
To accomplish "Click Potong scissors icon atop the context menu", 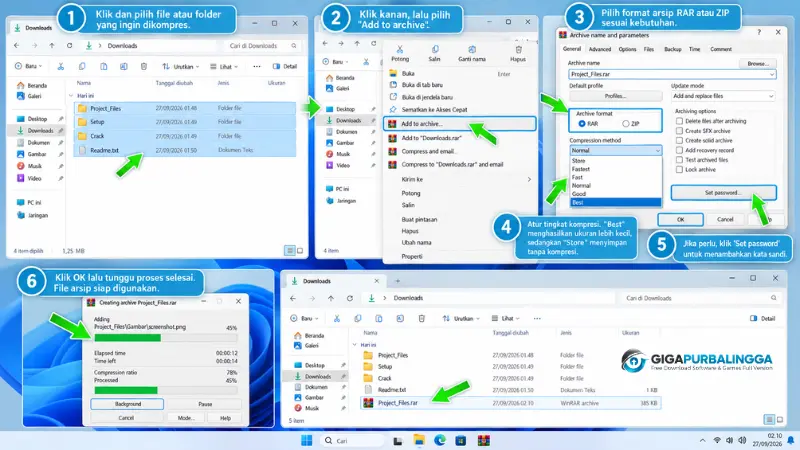I will [x=400, y=49].
